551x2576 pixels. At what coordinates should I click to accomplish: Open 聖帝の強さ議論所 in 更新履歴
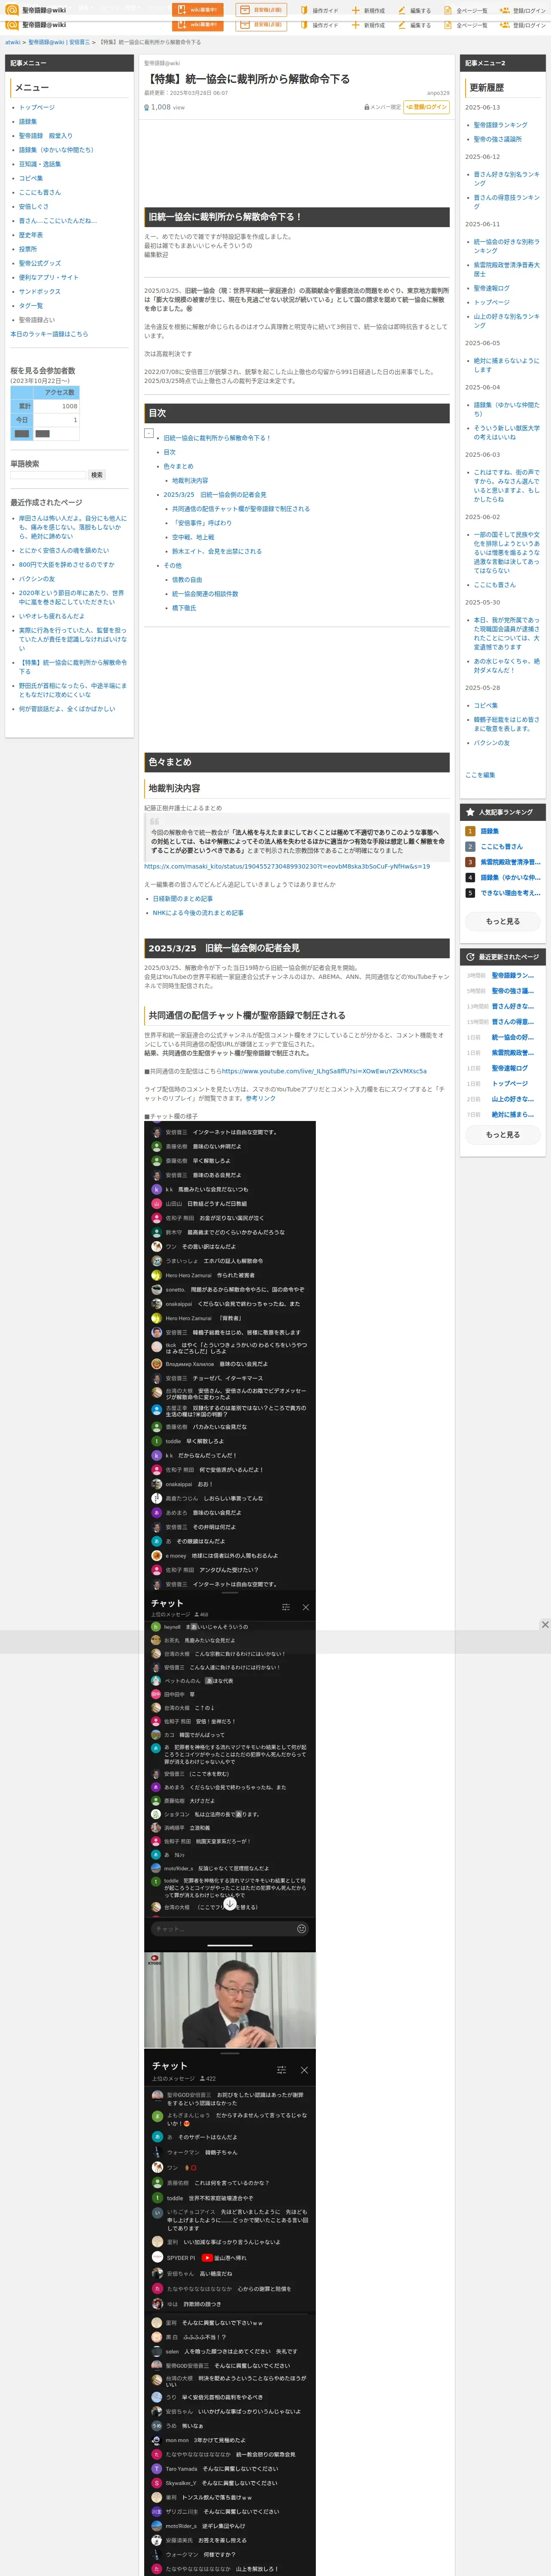tap(498, 139)
